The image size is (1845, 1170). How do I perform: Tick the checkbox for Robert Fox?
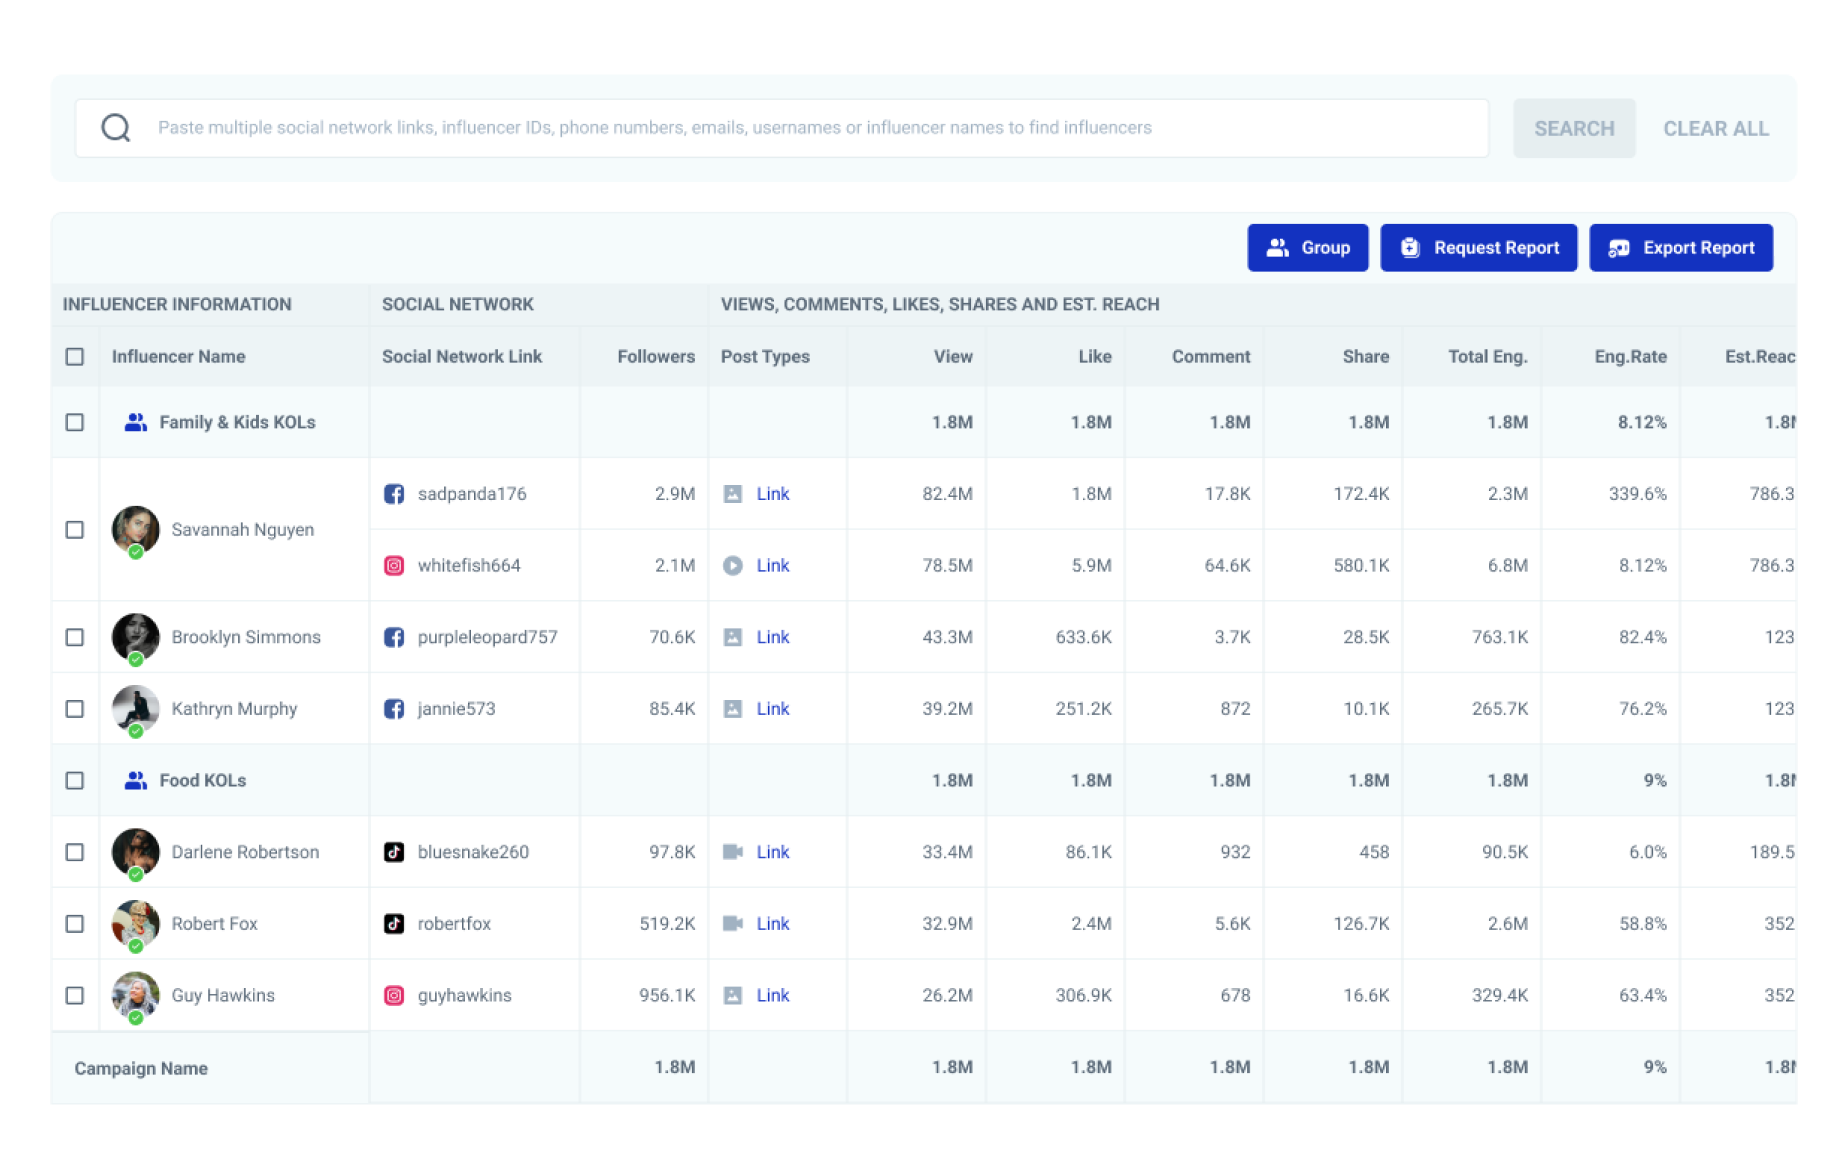tap(75, 924)
